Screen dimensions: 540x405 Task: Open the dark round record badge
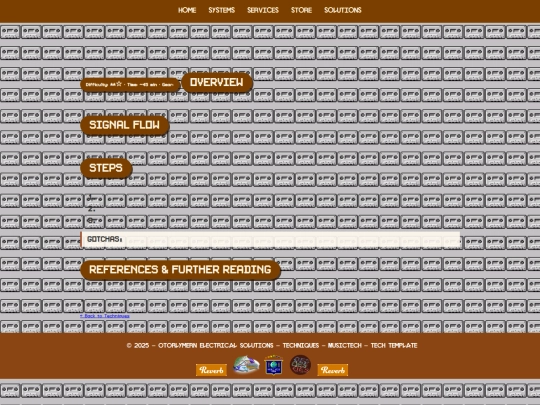[x=300, y=365]
